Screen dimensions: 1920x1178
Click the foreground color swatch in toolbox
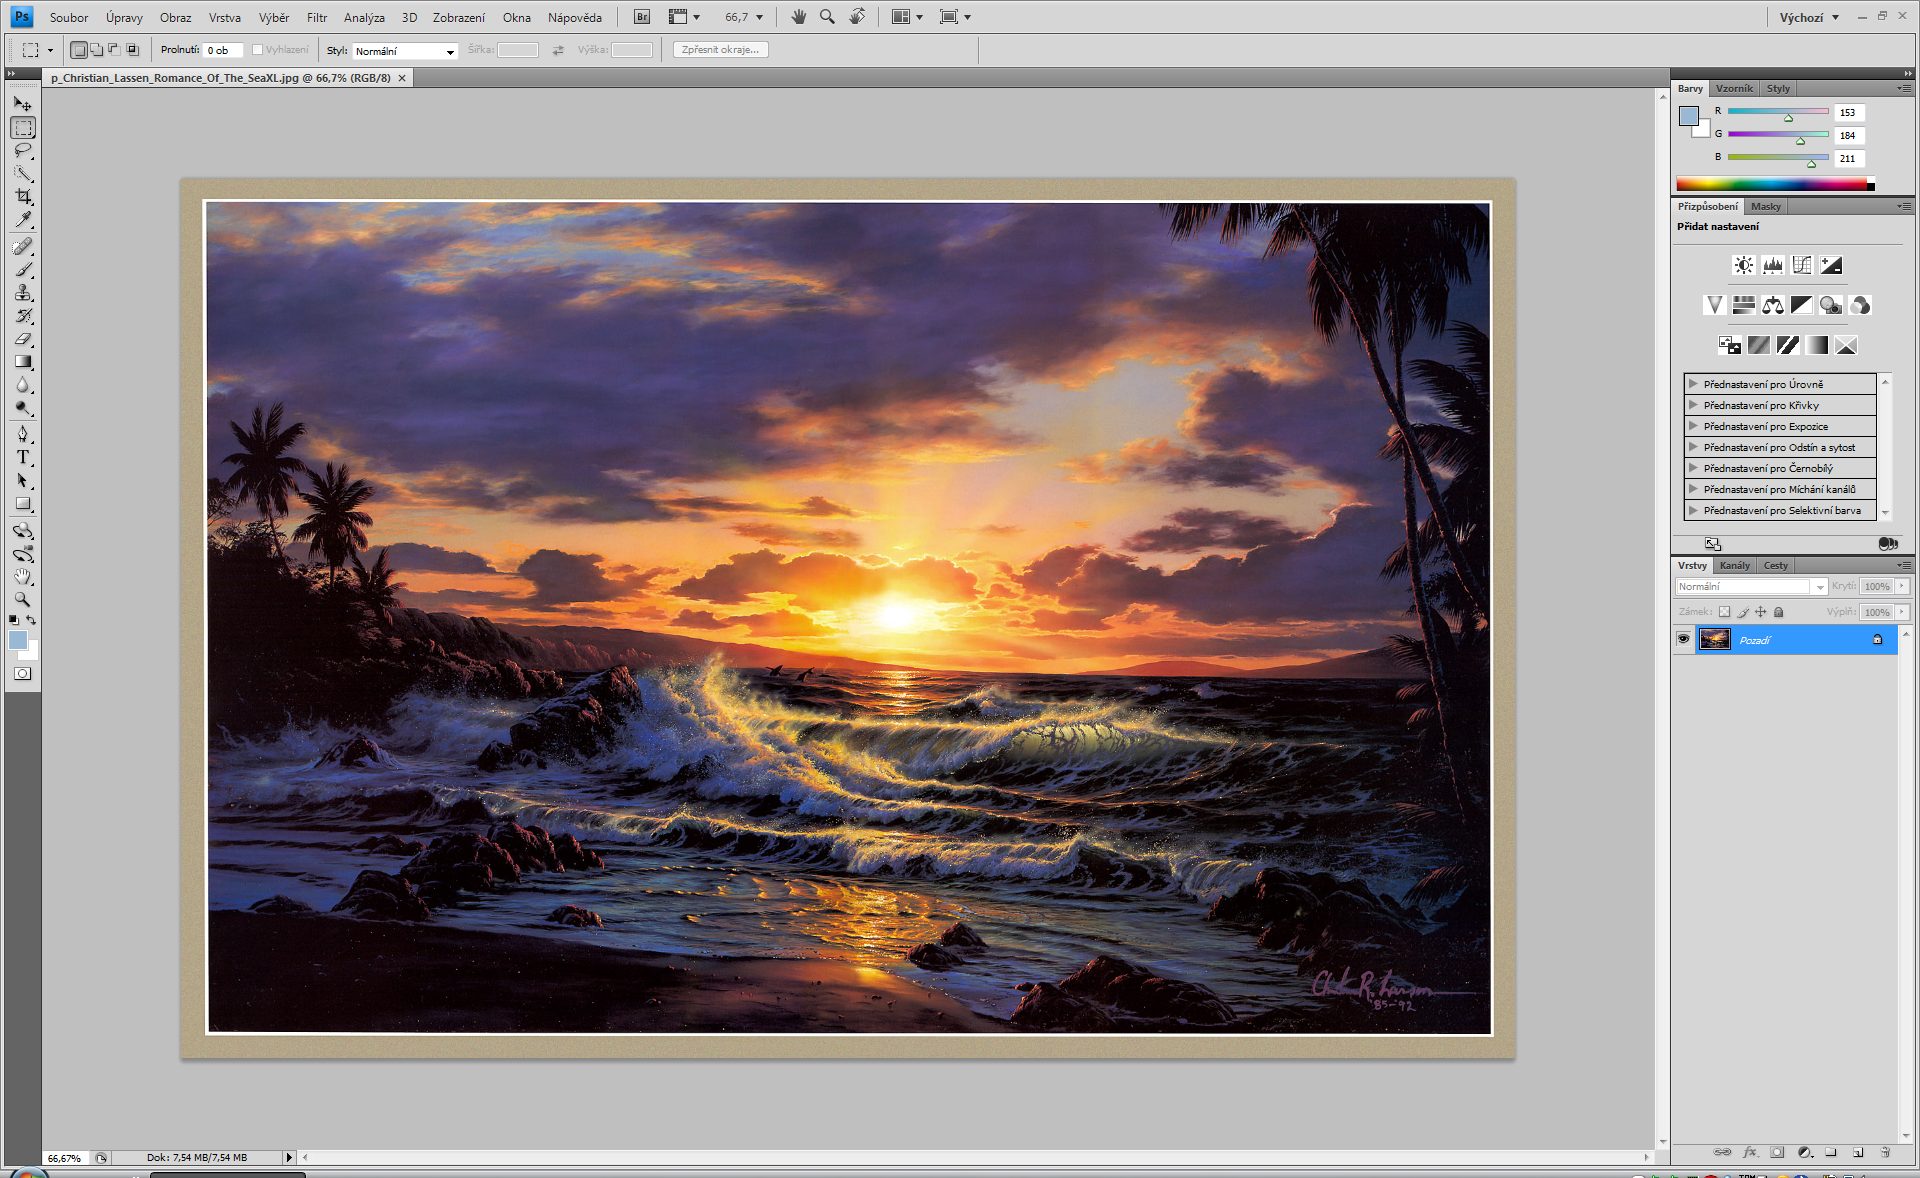click(17, 640)
